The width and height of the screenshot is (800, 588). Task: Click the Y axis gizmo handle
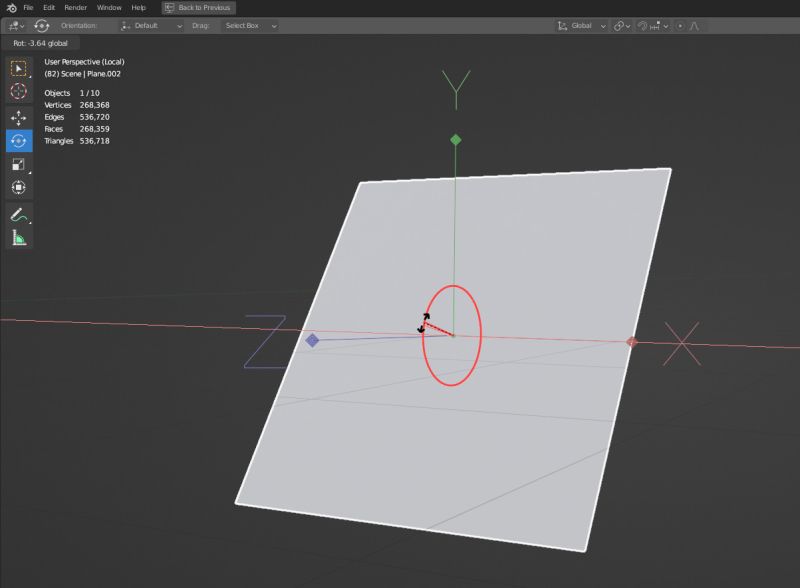456,137
